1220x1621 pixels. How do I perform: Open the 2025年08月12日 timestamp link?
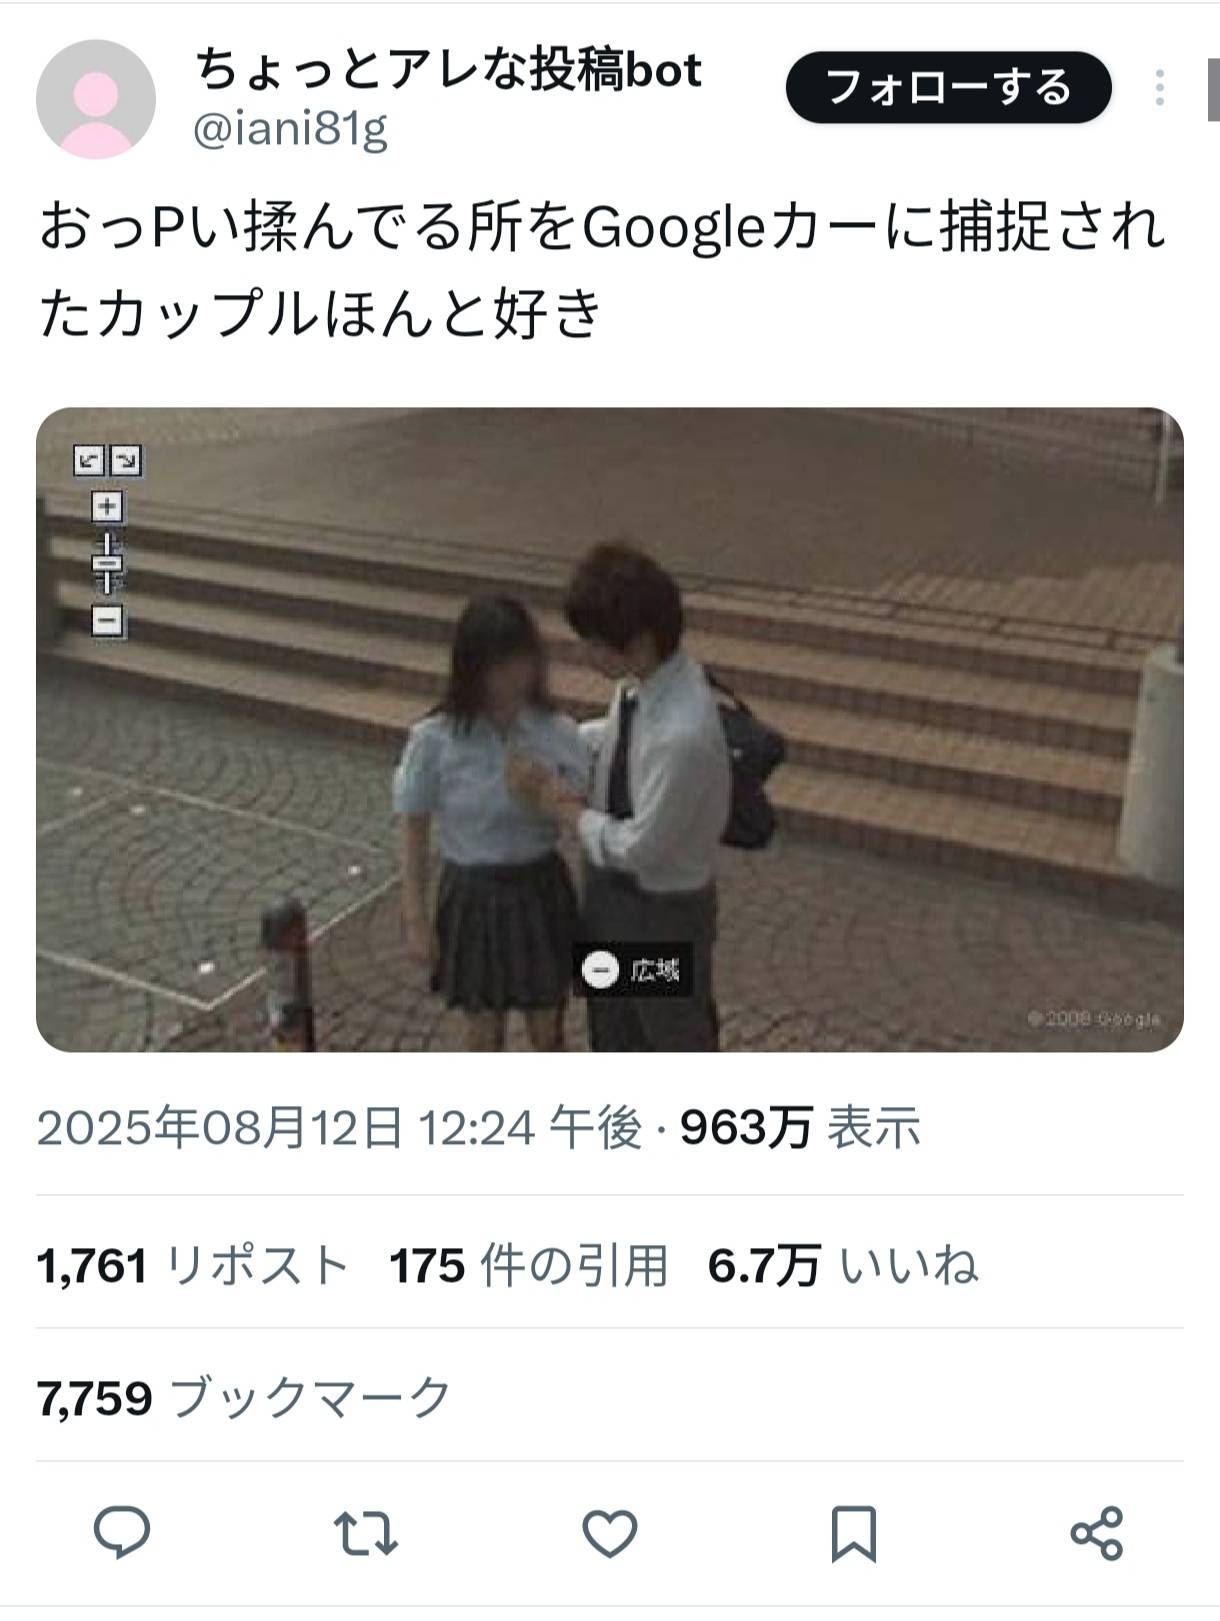tap(339, 1128)
